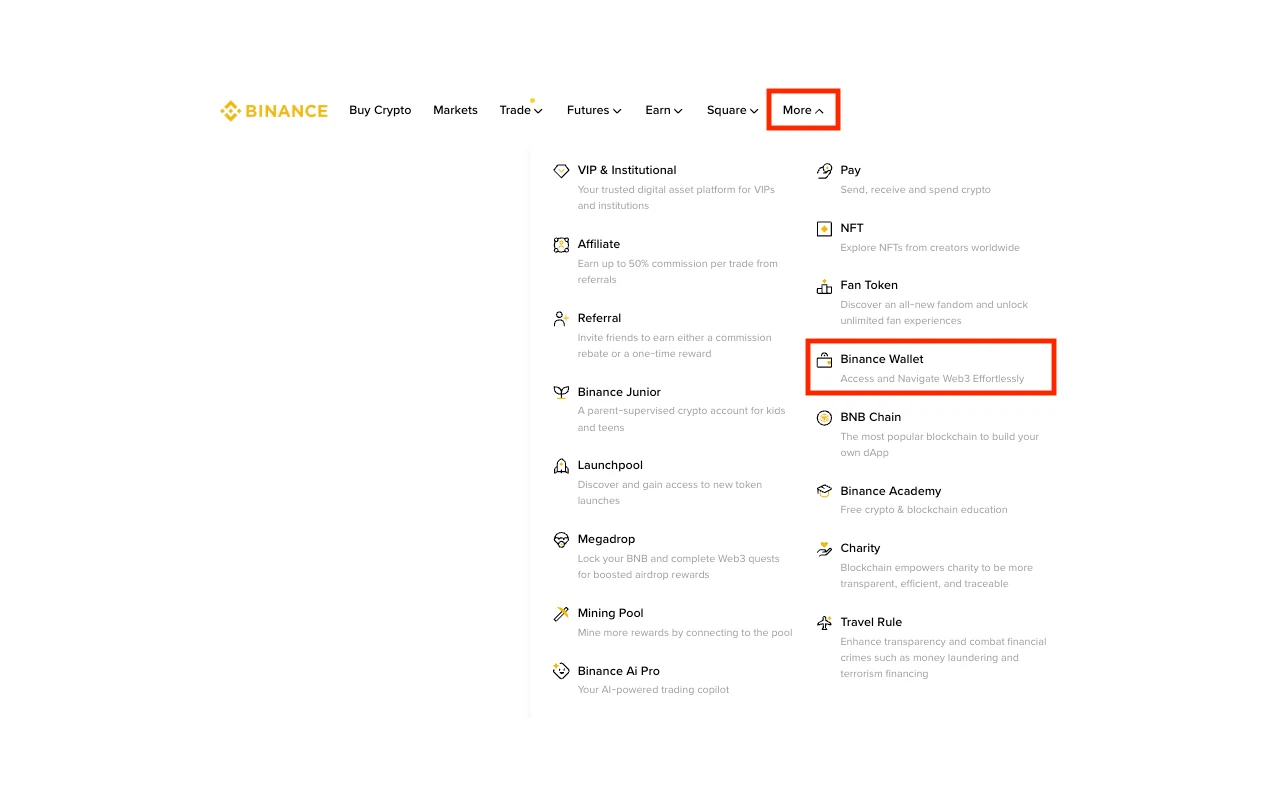Open the Fan Token link
The height and width of the screenshot is (800, 1280).
pyautogui.click(x=869, y=285)
